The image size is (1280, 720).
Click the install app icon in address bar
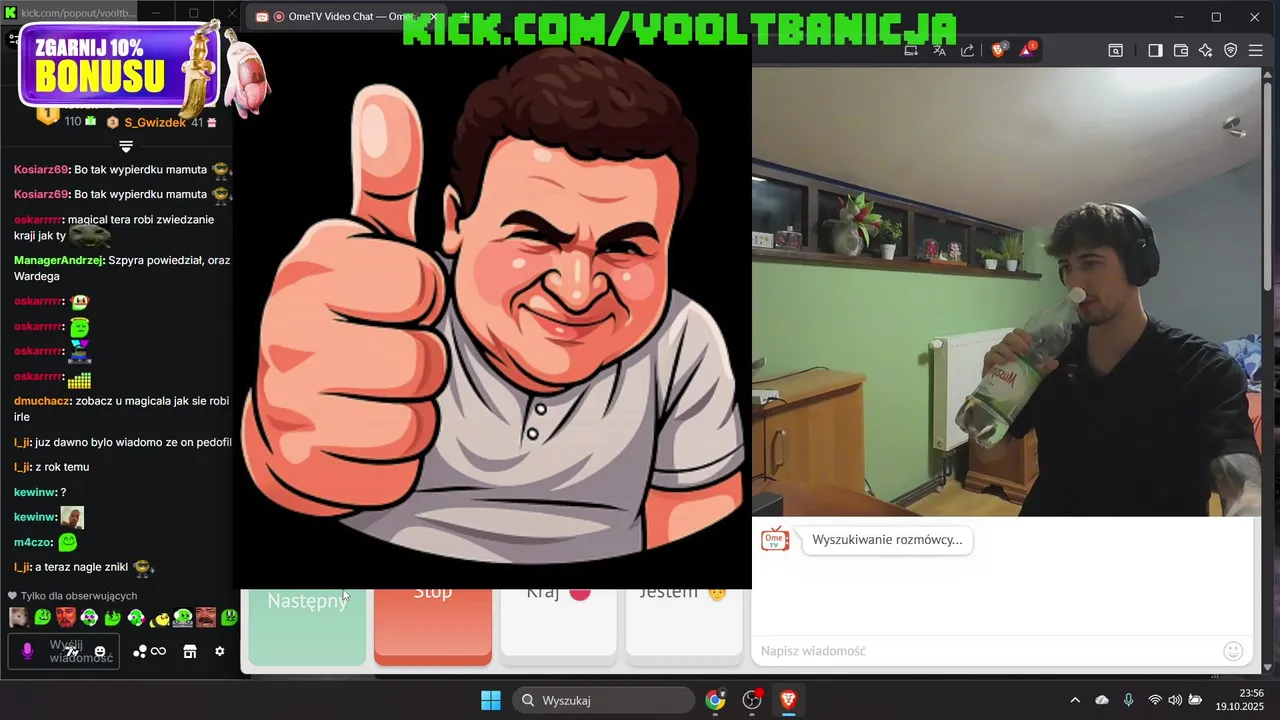coord(911,50)
